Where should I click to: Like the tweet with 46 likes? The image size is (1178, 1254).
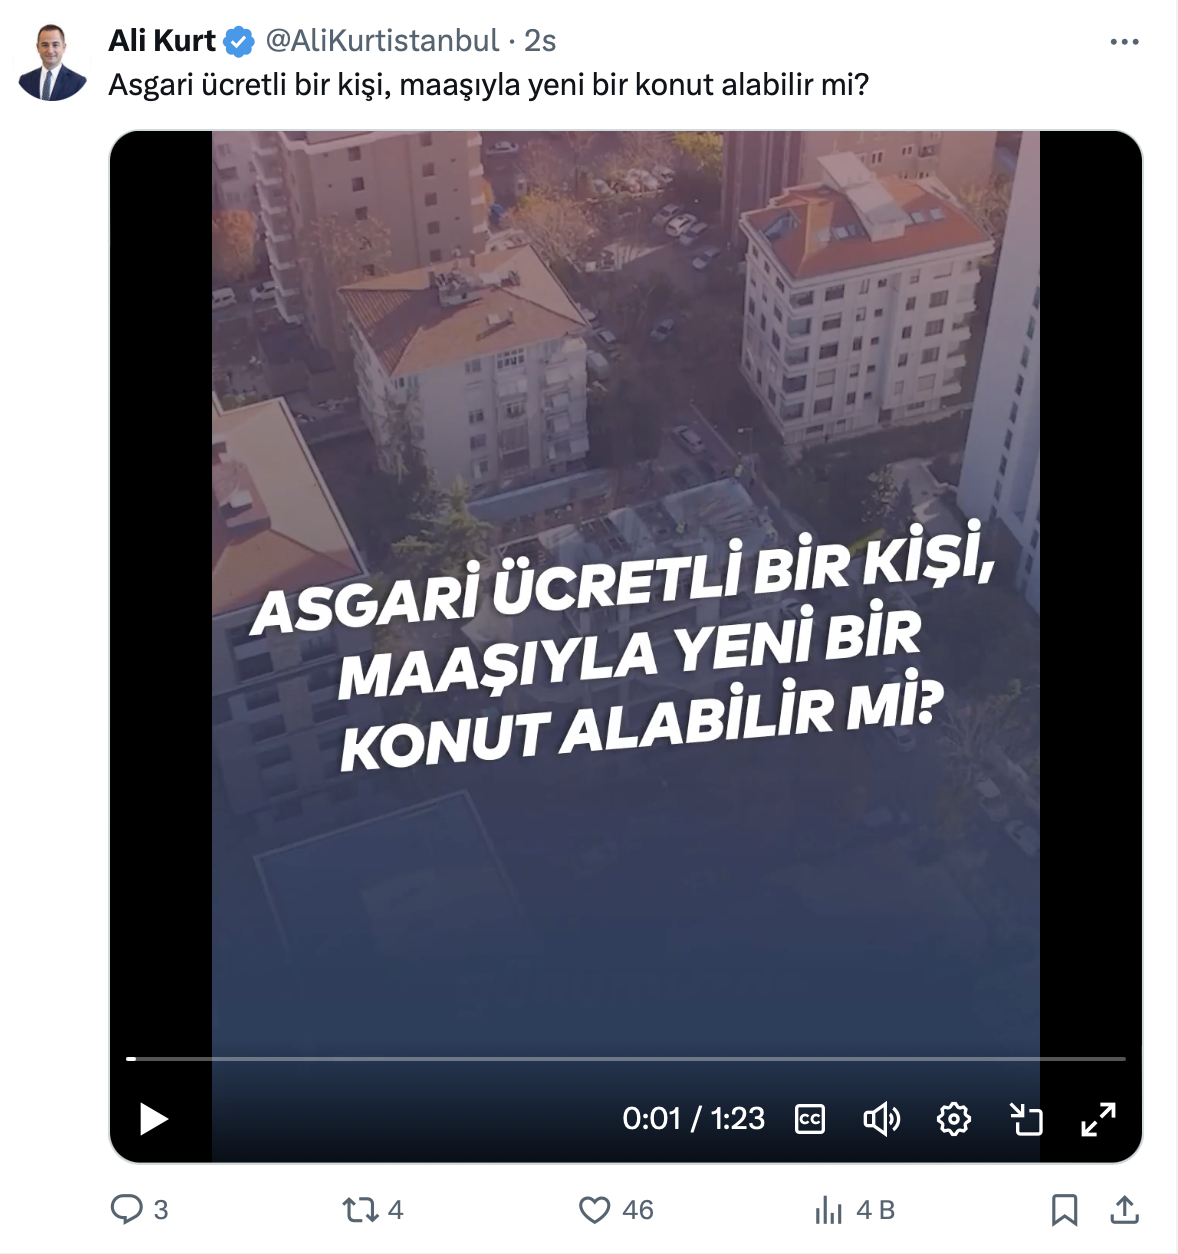pos(616,1210)
